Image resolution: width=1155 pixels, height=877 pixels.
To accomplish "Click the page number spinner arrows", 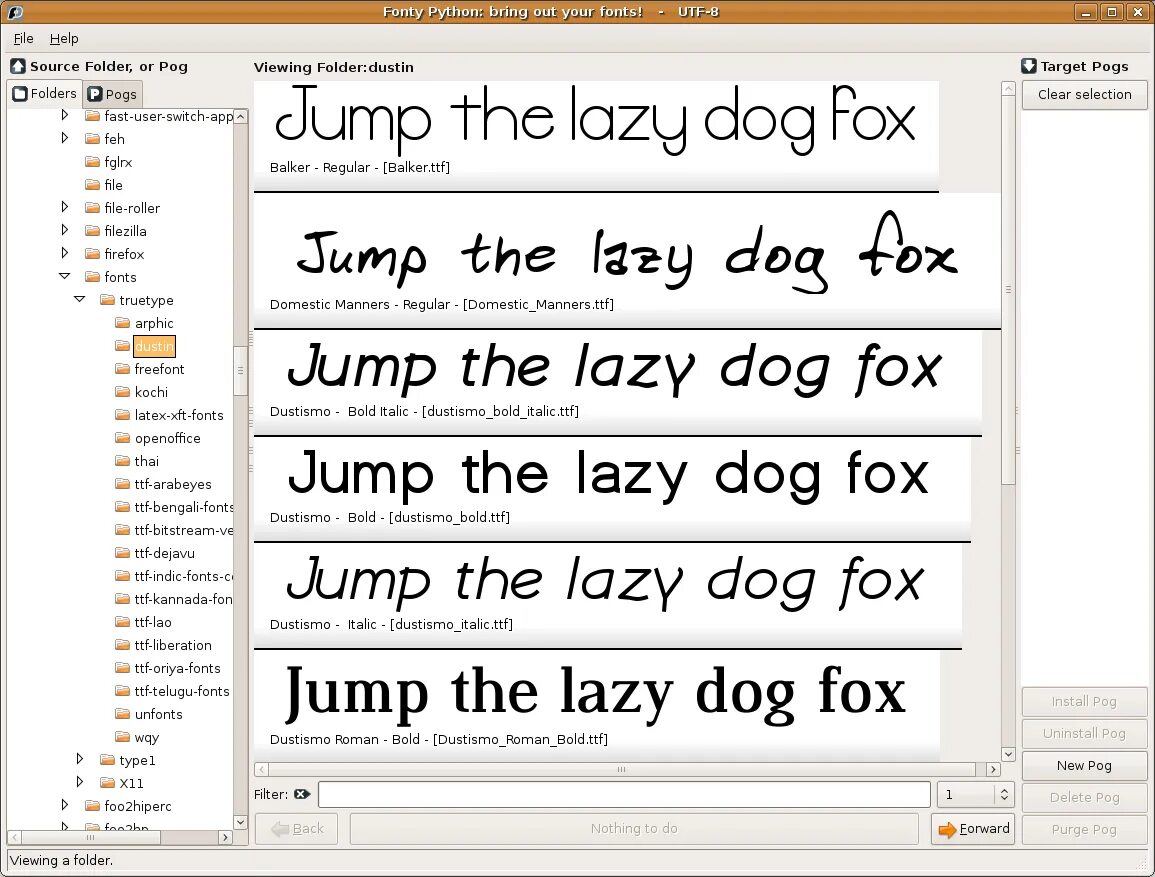I will click(x=1003, y=795).
